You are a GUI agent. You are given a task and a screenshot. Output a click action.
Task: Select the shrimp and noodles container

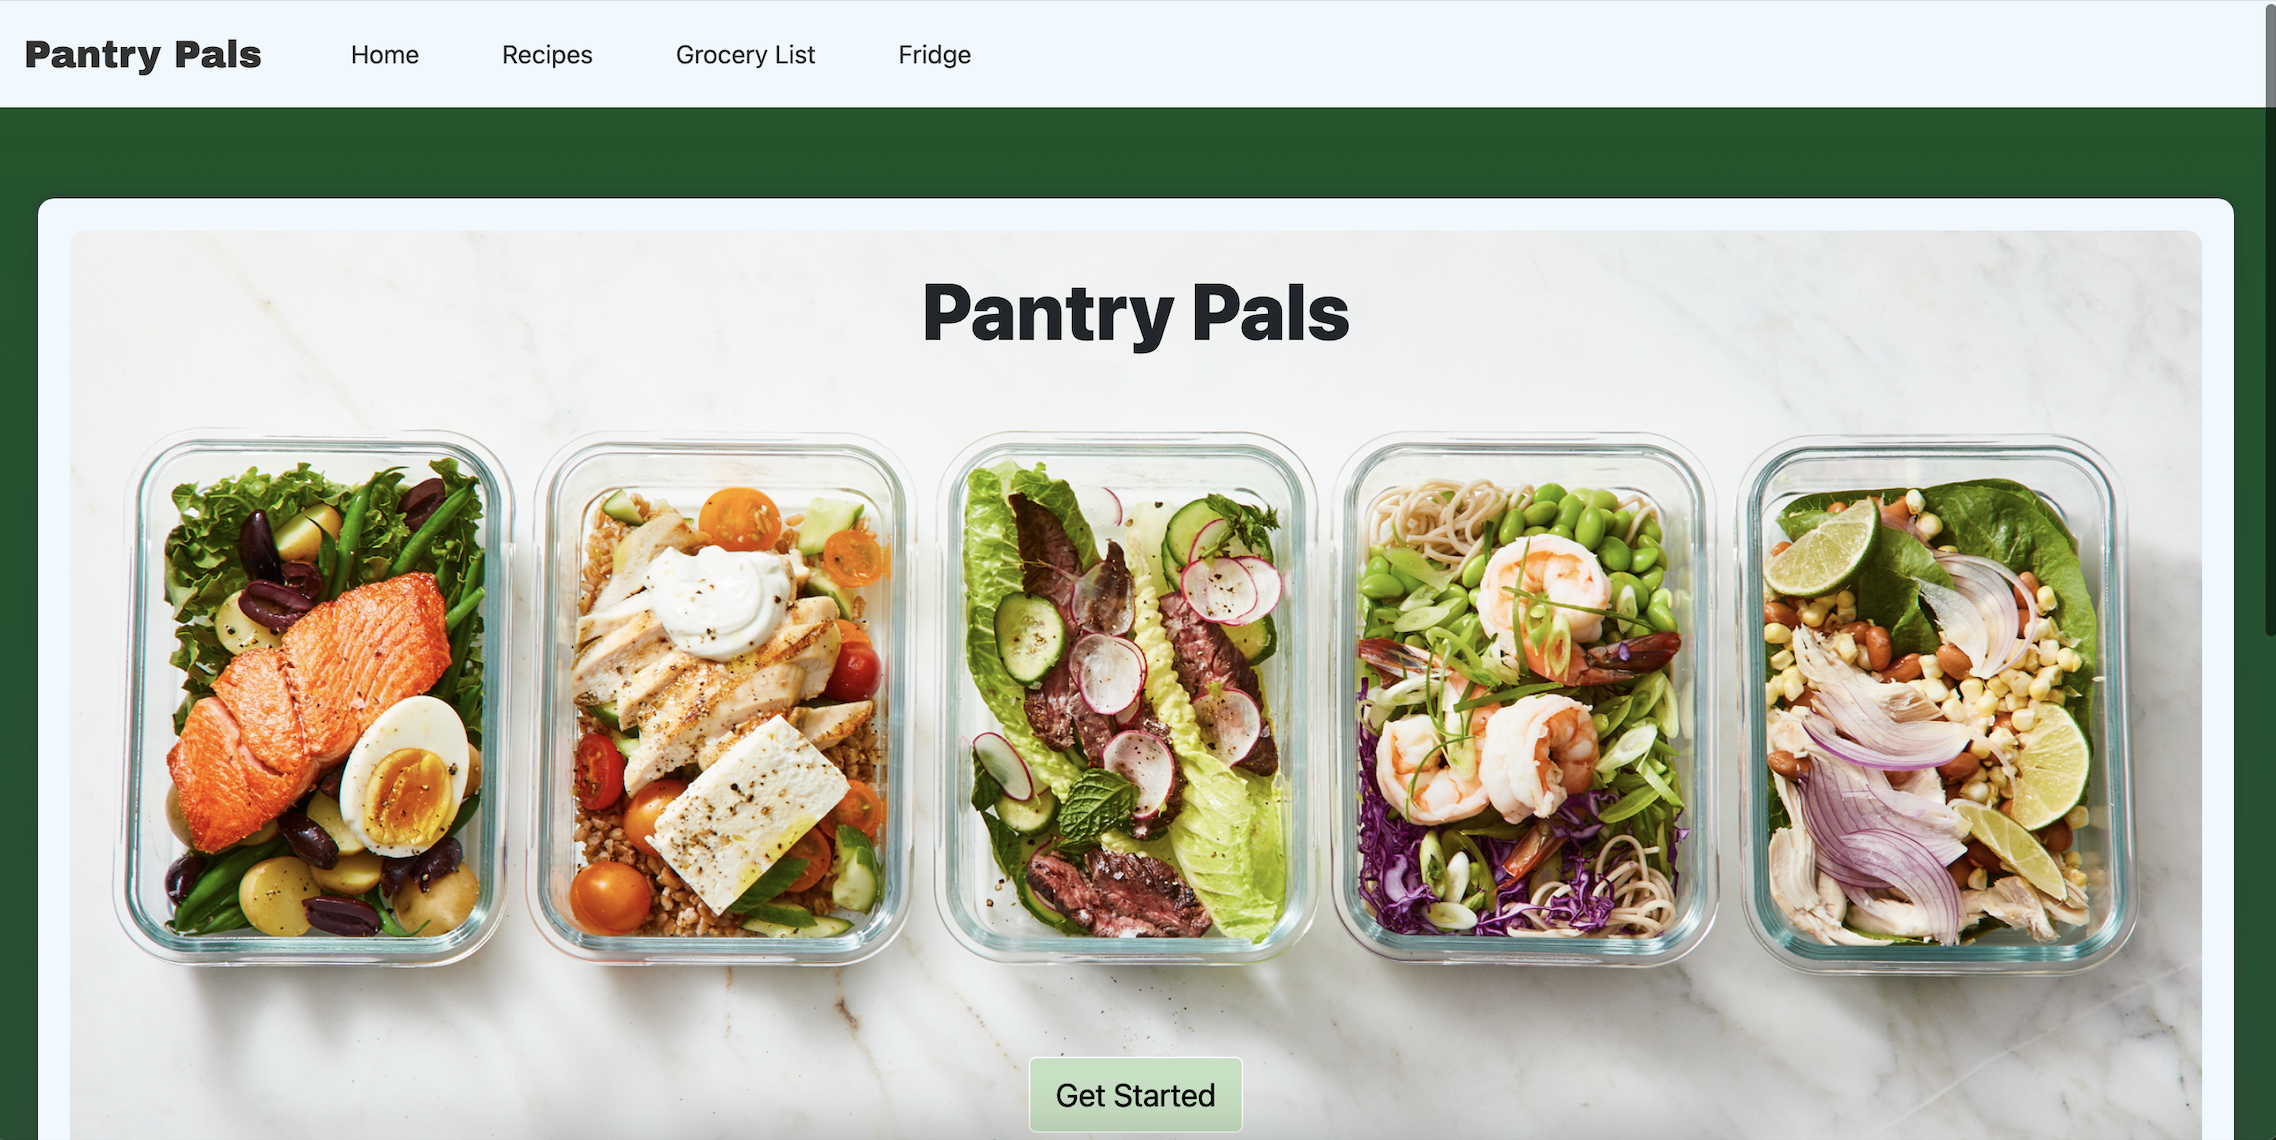tap(1525, 698)
